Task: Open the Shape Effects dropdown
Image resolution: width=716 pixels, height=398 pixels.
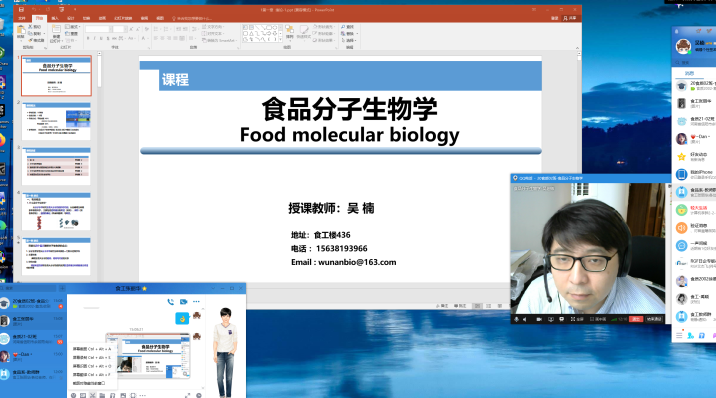Action: tap(325, 41)
